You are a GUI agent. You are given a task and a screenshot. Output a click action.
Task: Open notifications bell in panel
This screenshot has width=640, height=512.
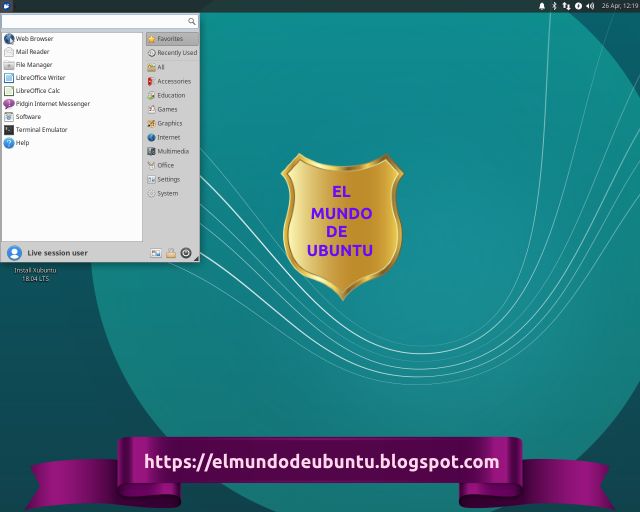pos(542,6)
